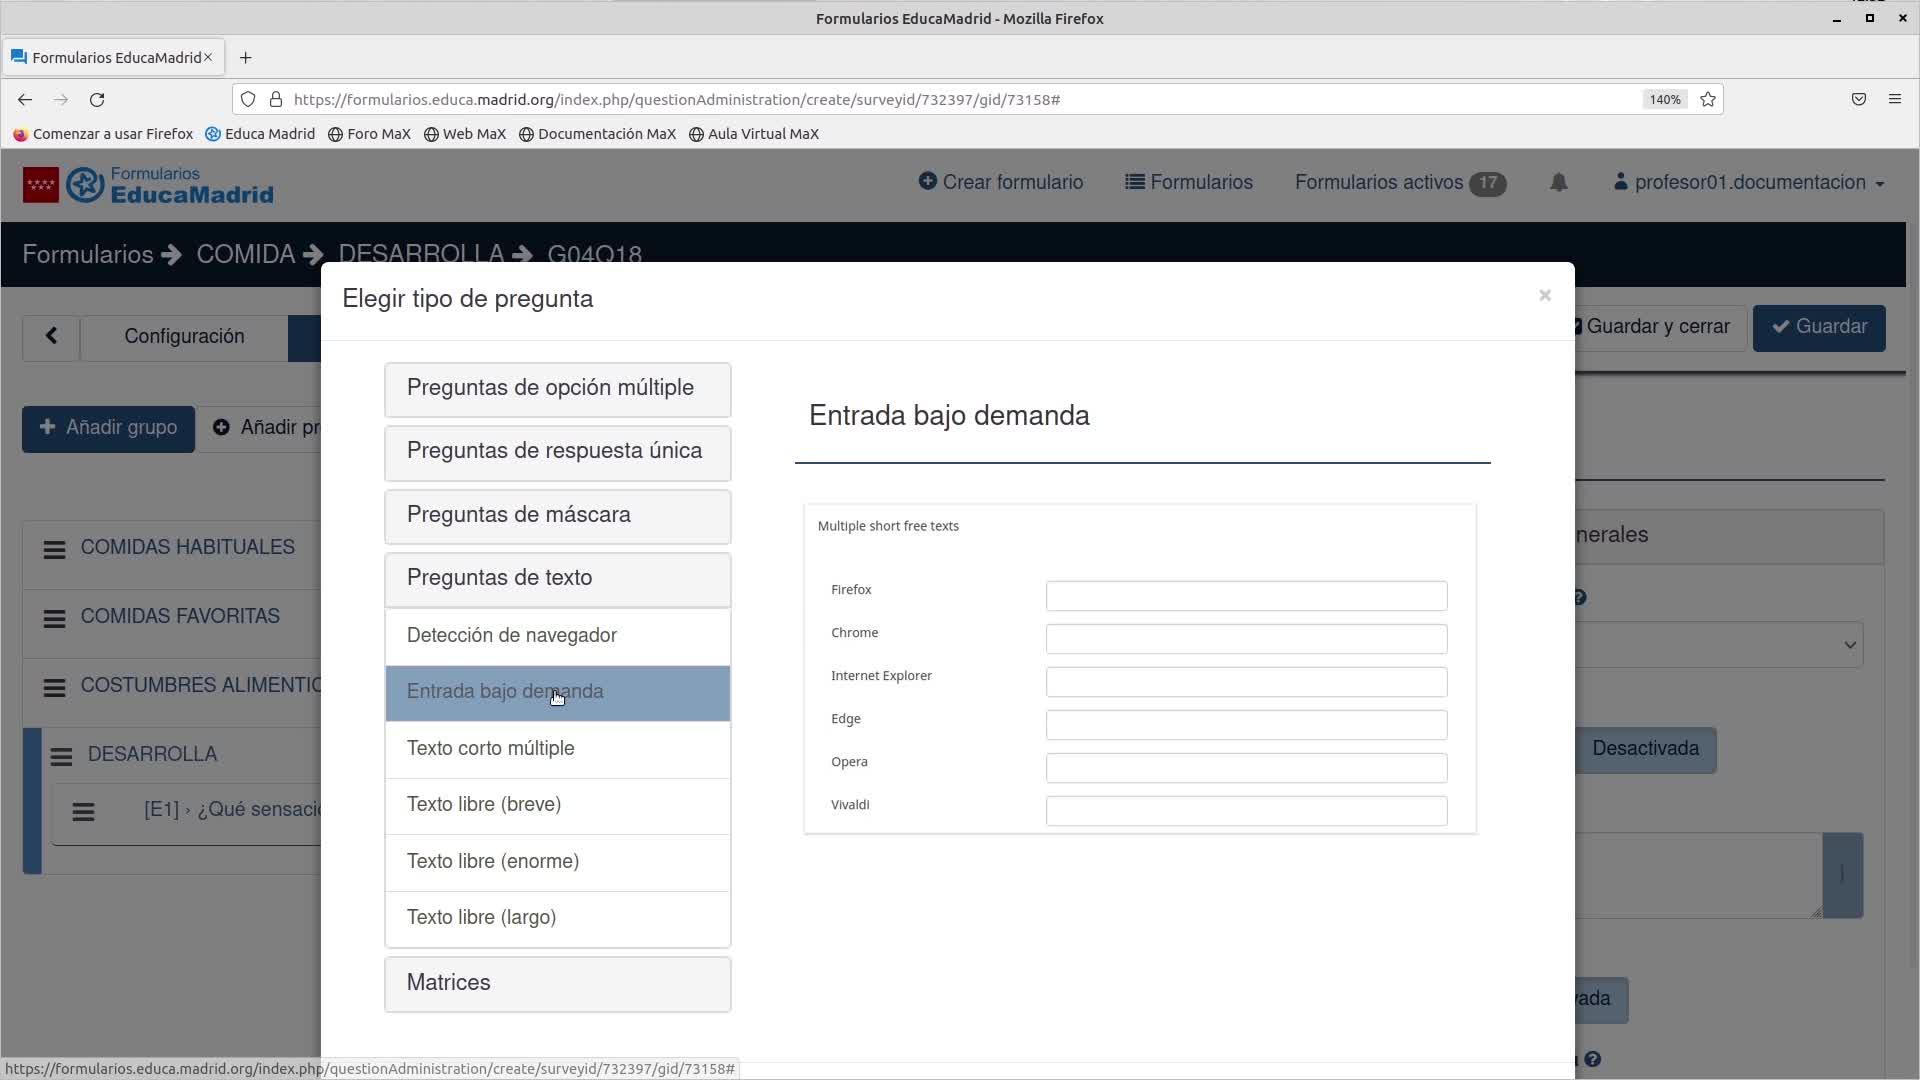Click the Firefox text input field
1920x1080 pixels.
point(1245,596)
